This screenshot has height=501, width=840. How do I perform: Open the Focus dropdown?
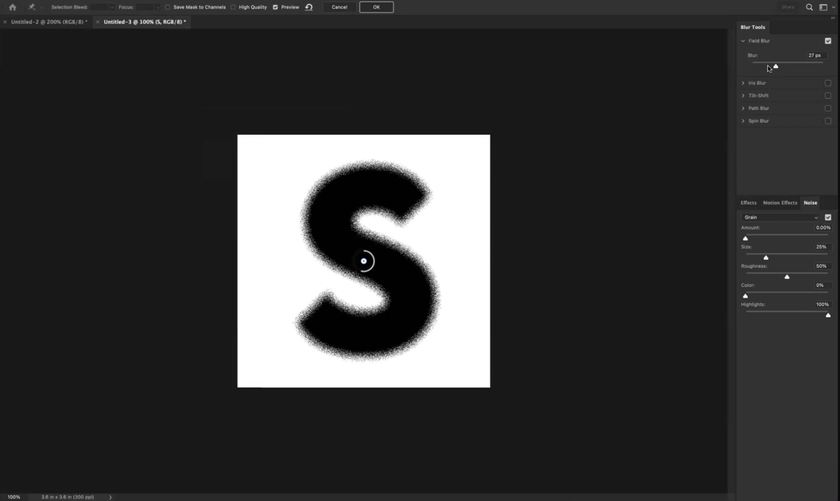pos(148,7)
